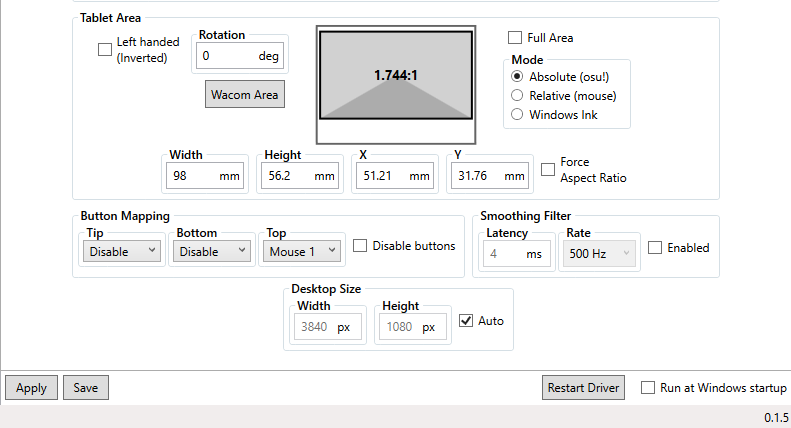Click the Save button
The height and width of the screenshot is (428, 791).
point(86,388)
